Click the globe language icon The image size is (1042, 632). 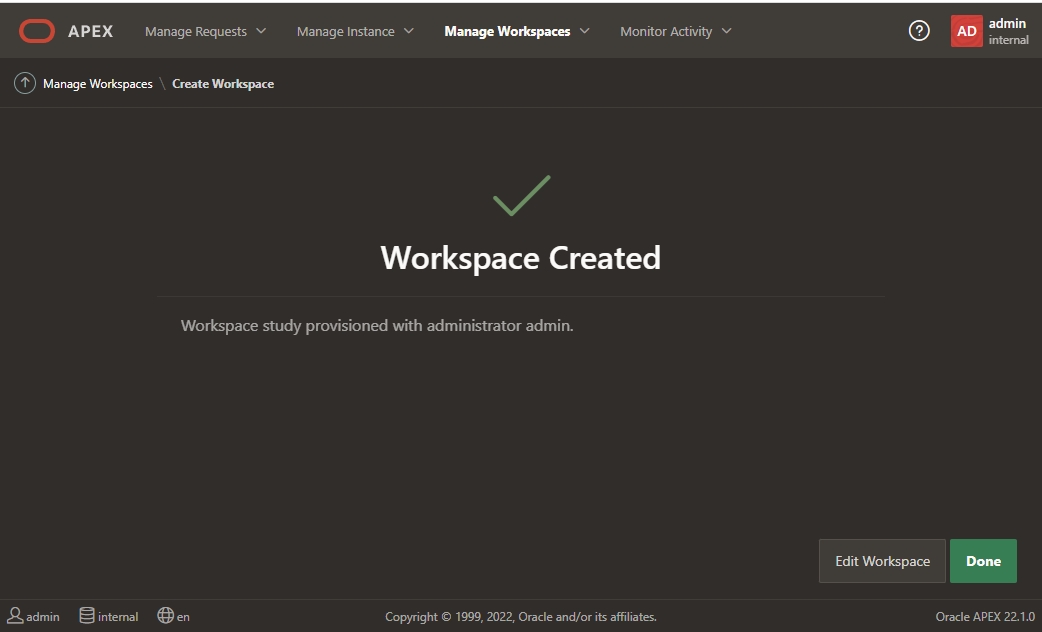(x=165, y=616)
